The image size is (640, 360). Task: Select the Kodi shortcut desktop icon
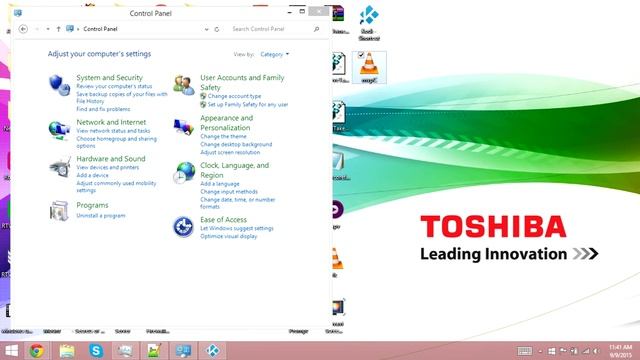tap(369, 22)
